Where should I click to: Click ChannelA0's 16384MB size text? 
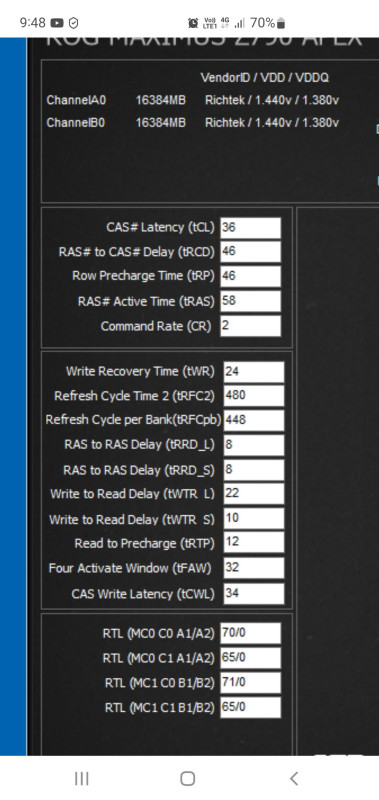point(161,101)
